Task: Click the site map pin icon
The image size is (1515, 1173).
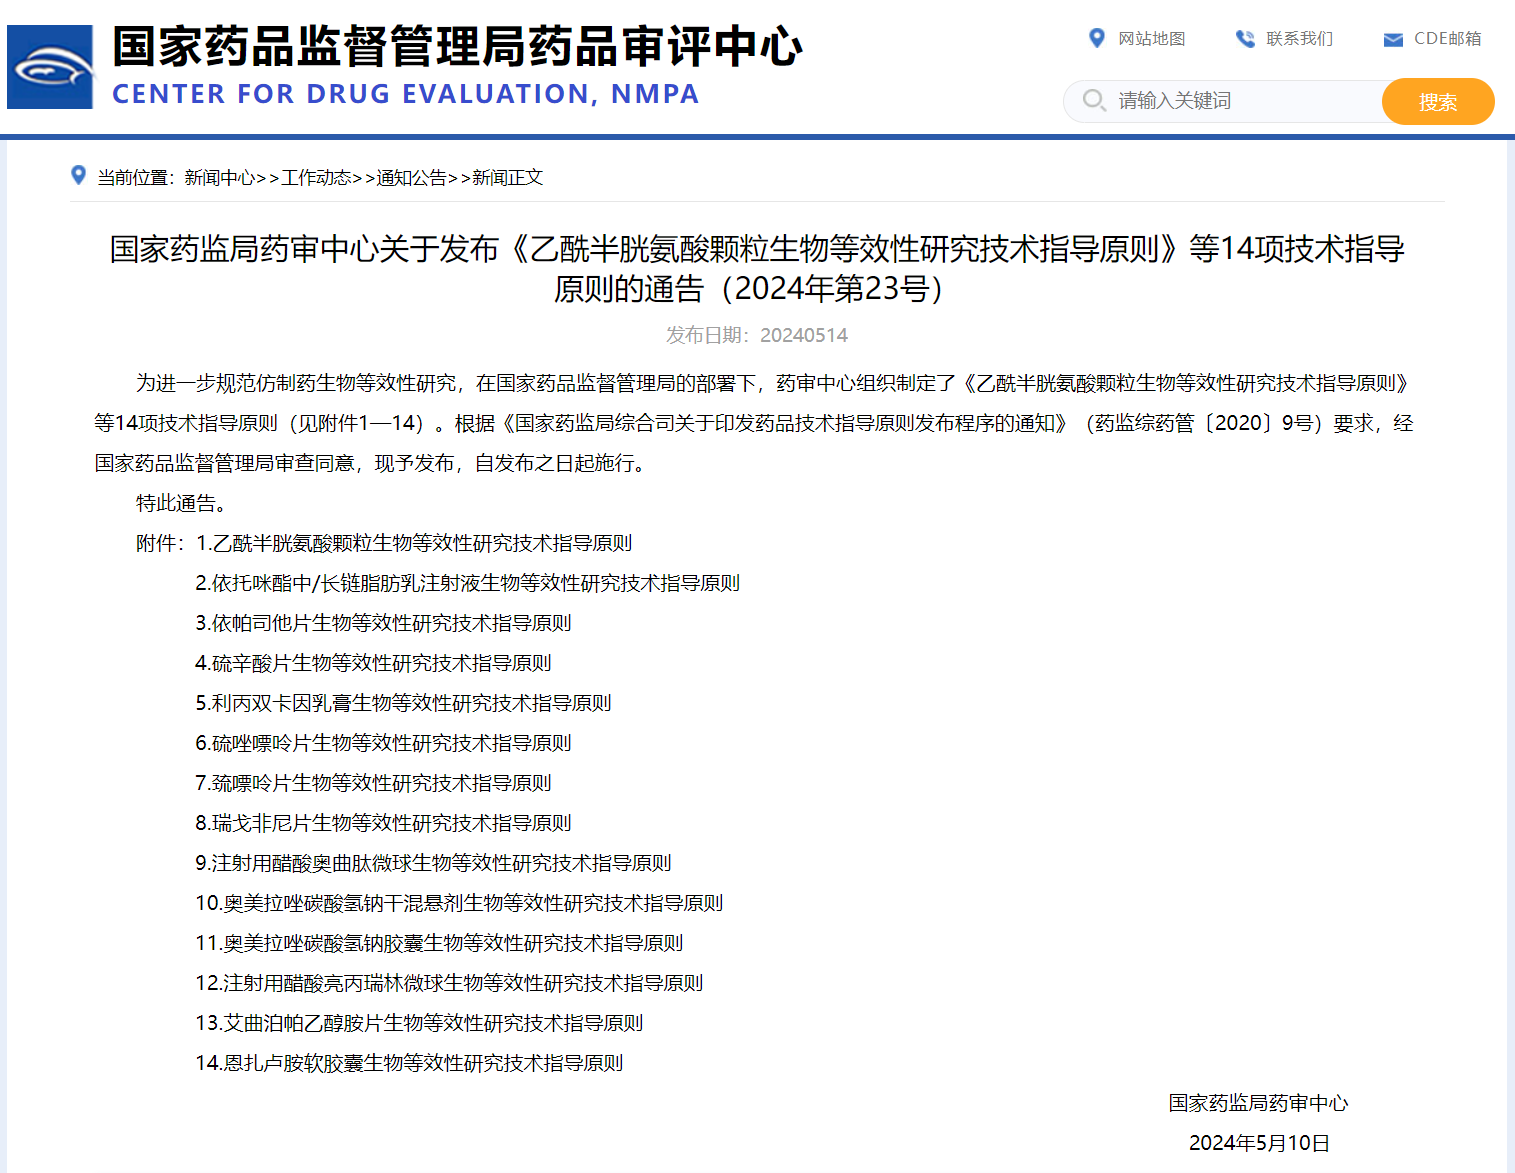Action: coord(1097,38)
